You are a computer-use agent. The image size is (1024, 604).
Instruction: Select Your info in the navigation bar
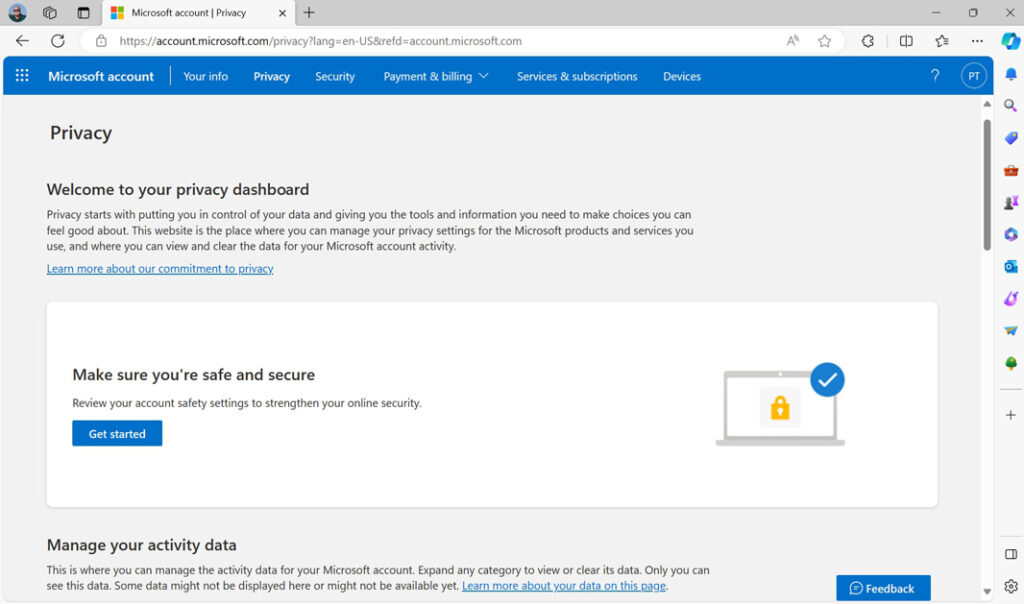tap(205, 76)
